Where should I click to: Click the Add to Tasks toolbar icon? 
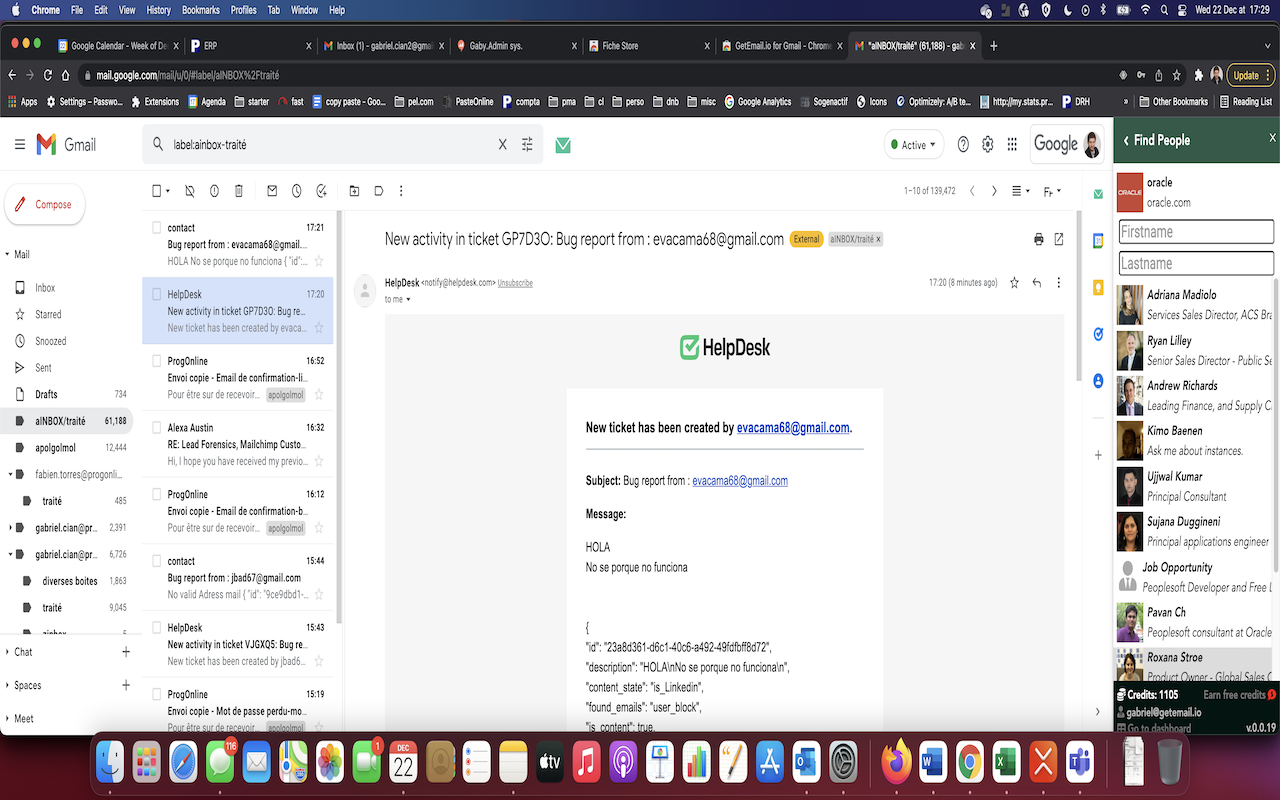pyautogui.click(x=321, y=191)
